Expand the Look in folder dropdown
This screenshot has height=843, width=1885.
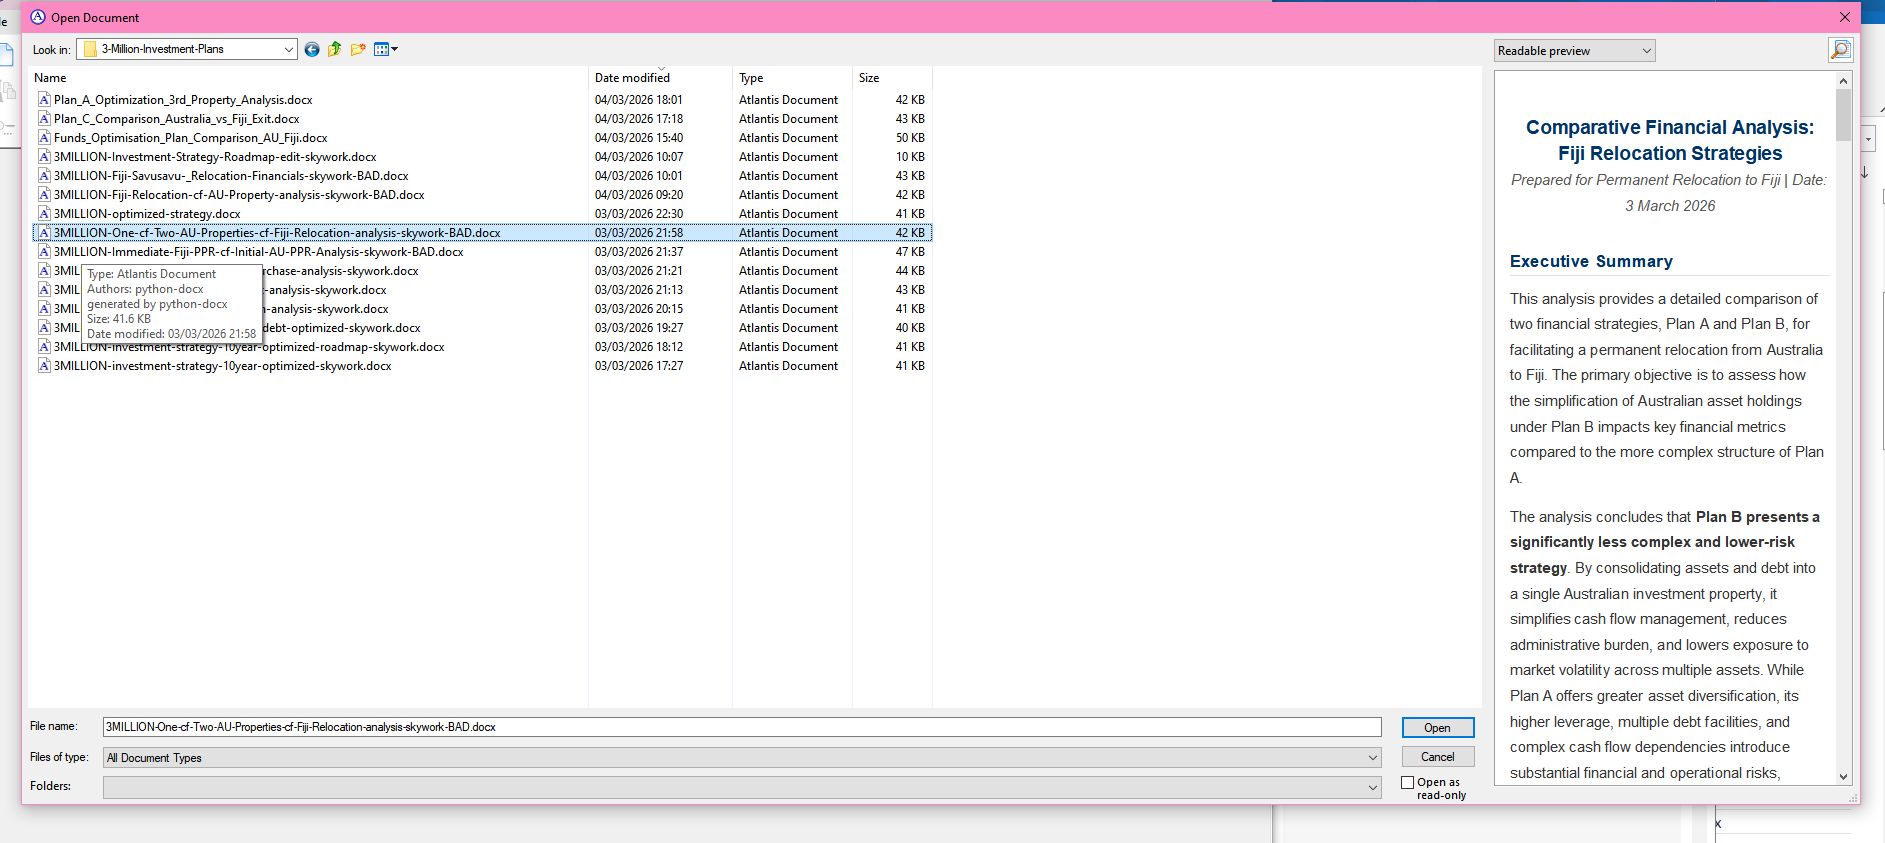(288, 49)
